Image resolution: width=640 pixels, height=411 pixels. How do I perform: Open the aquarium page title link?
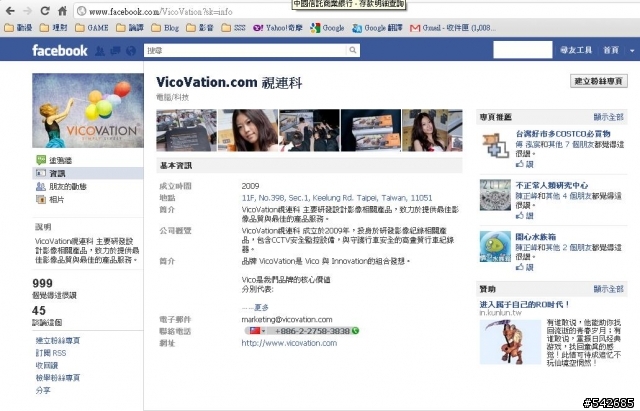[x=536, y=237]
